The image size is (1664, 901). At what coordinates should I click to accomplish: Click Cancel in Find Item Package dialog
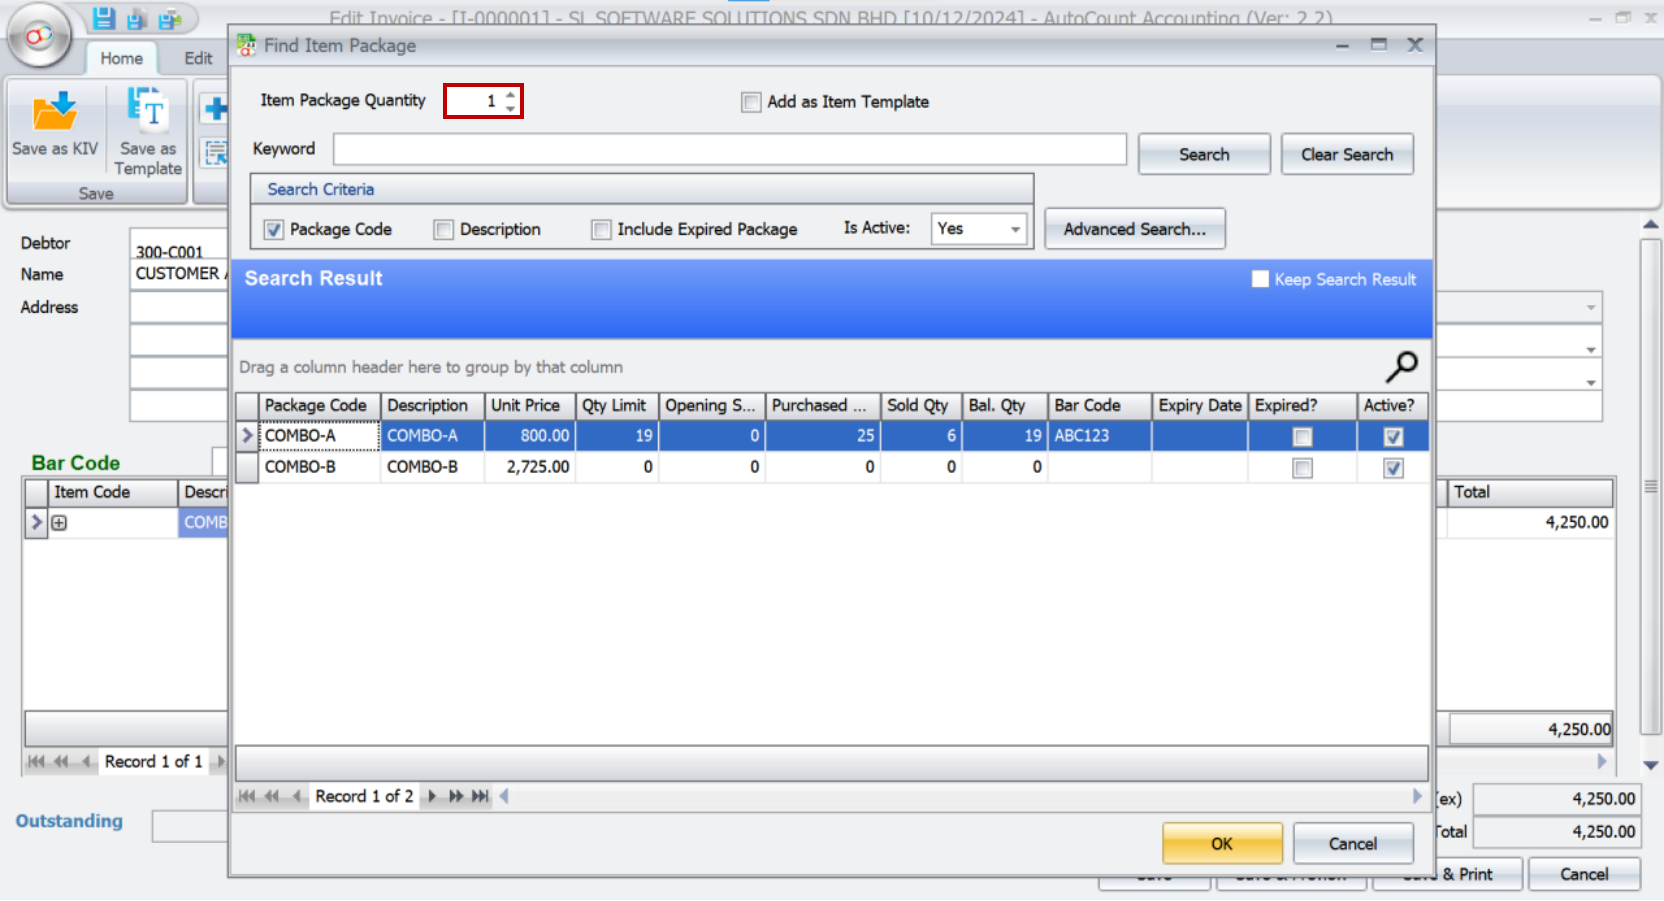coord(1353,844)
